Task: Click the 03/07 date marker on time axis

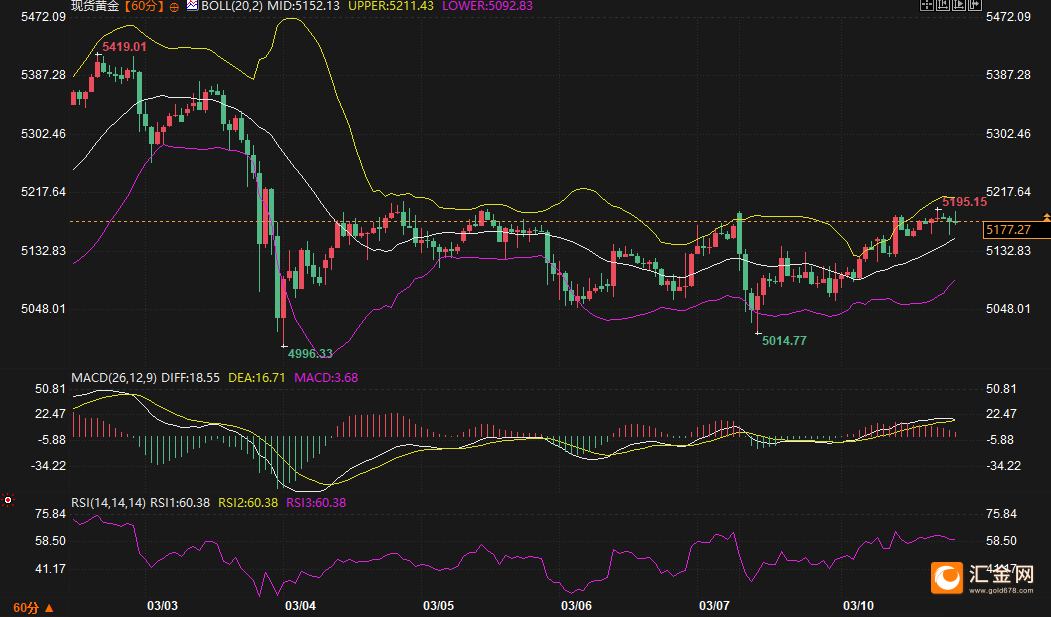Action: click(715, 606)
